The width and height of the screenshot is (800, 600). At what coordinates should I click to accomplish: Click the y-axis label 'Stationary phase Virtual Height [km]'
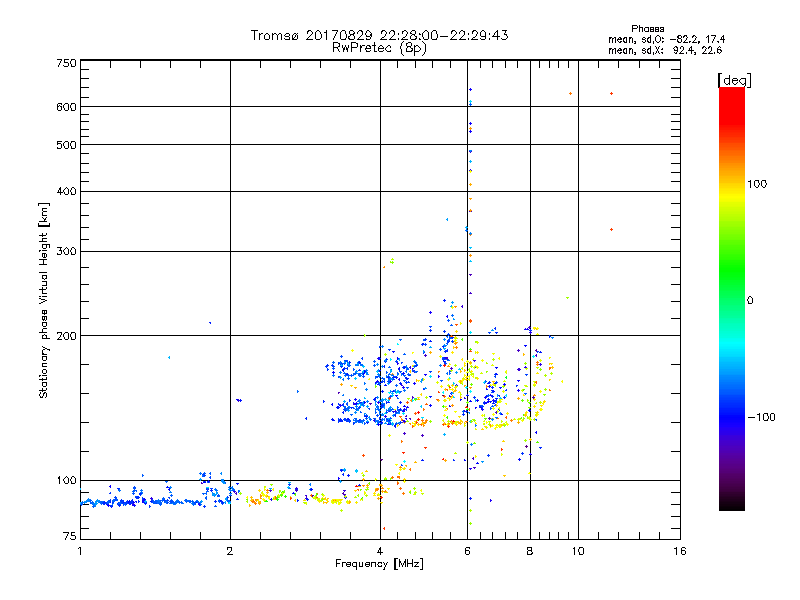(x=44, y=300)
